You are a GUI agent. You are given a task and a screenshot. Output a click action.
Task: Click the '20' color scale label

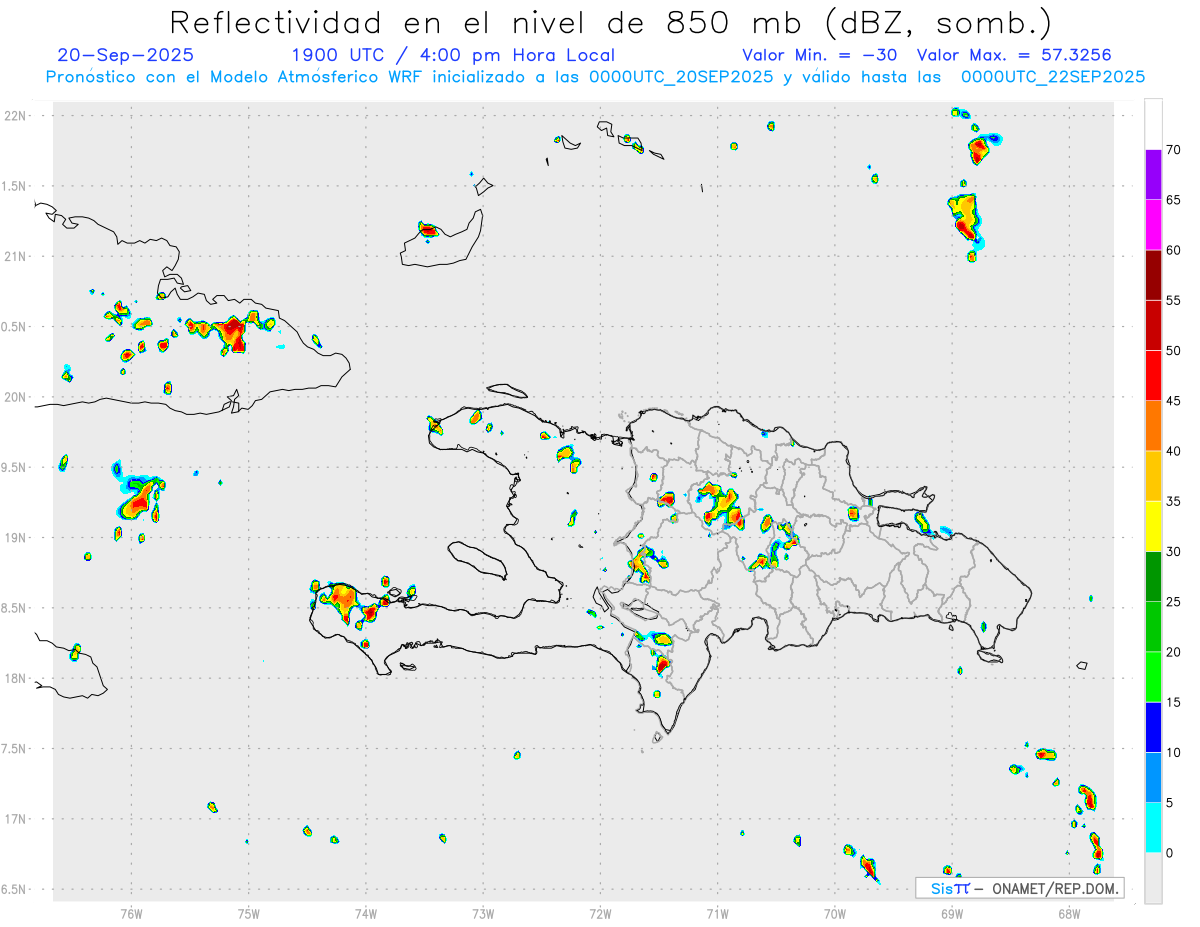(1174, 652)
